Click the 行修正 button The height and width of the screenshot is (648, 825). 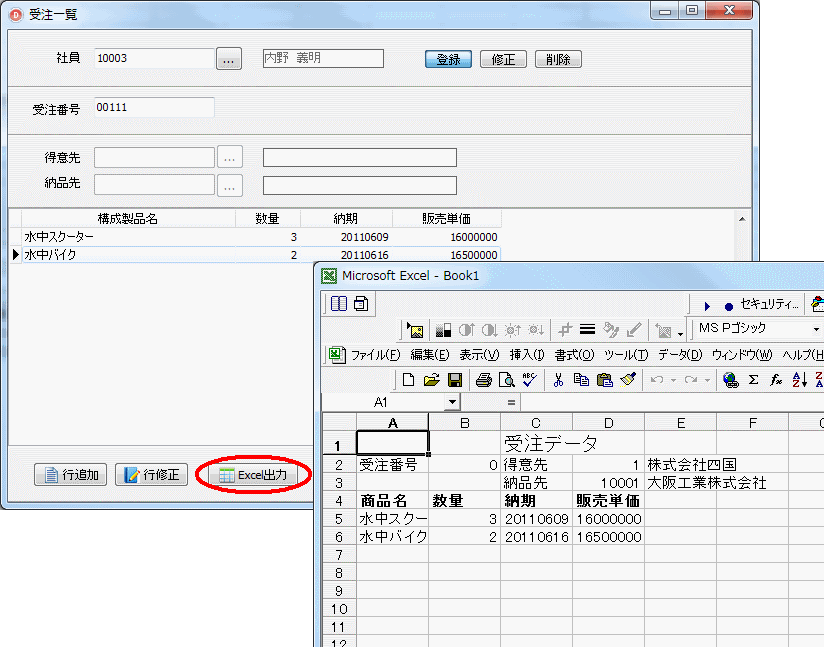coord(152,474)
